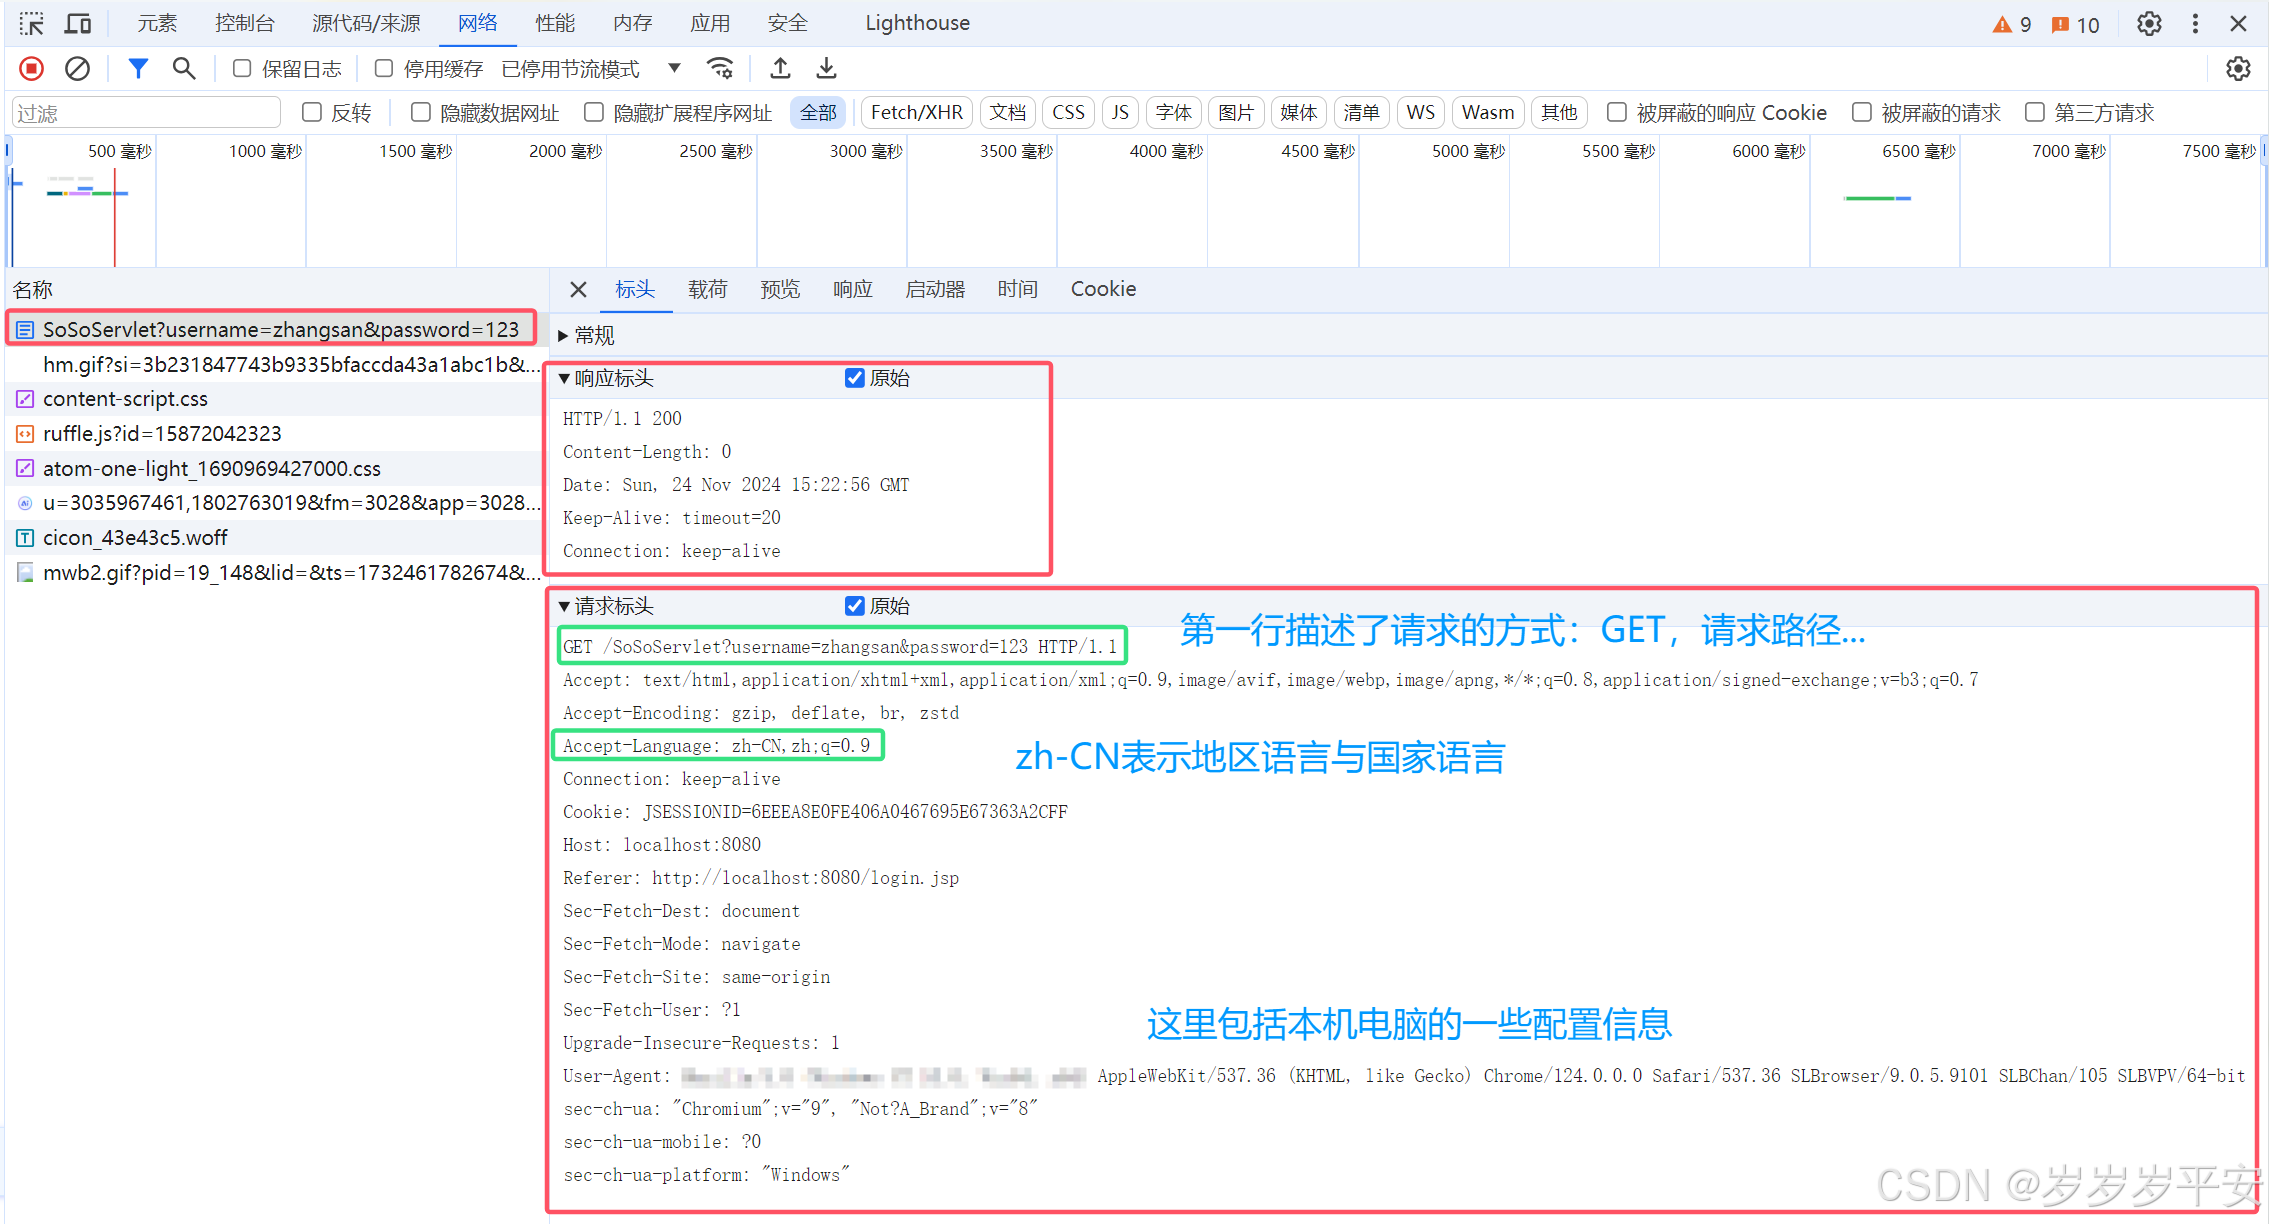Open the Security panel tab
2269x1224 pixels.
coord(788,23)
